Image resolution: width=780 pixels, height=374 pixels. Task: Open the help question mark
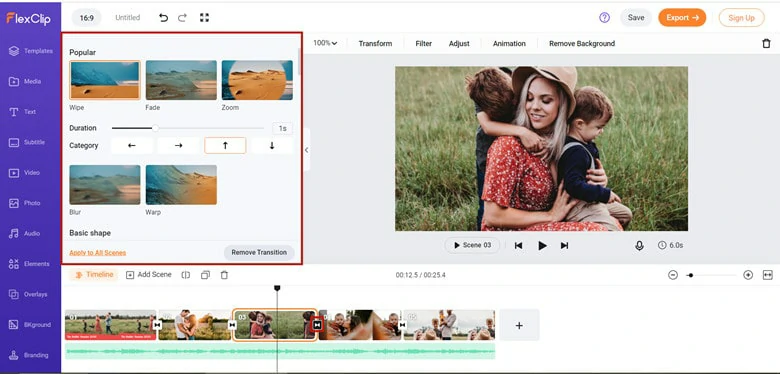point(604,17)
